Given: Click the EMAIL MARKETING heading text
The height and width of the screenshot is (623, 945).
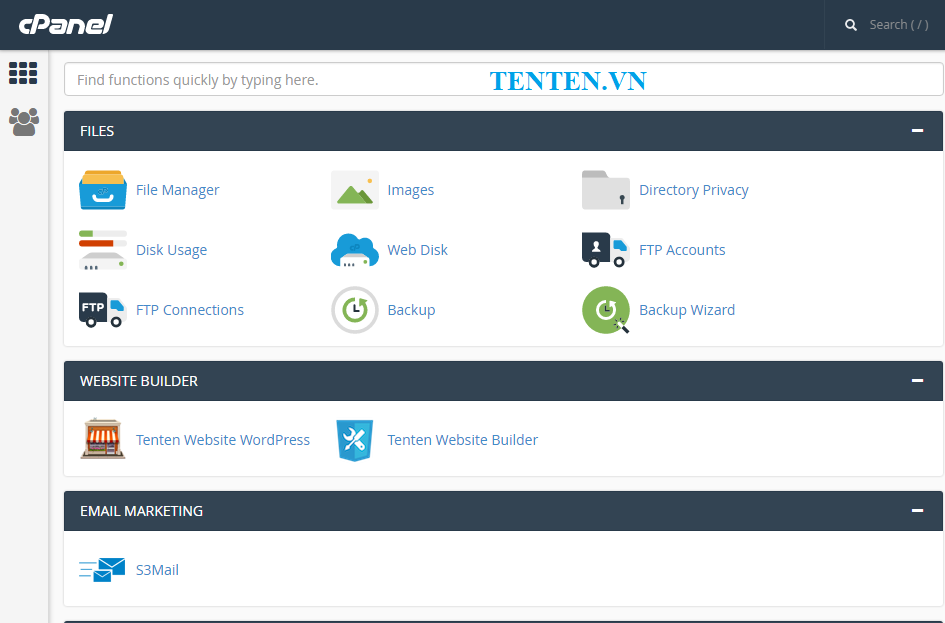Looking at the screenshot, I should point(142,511).
